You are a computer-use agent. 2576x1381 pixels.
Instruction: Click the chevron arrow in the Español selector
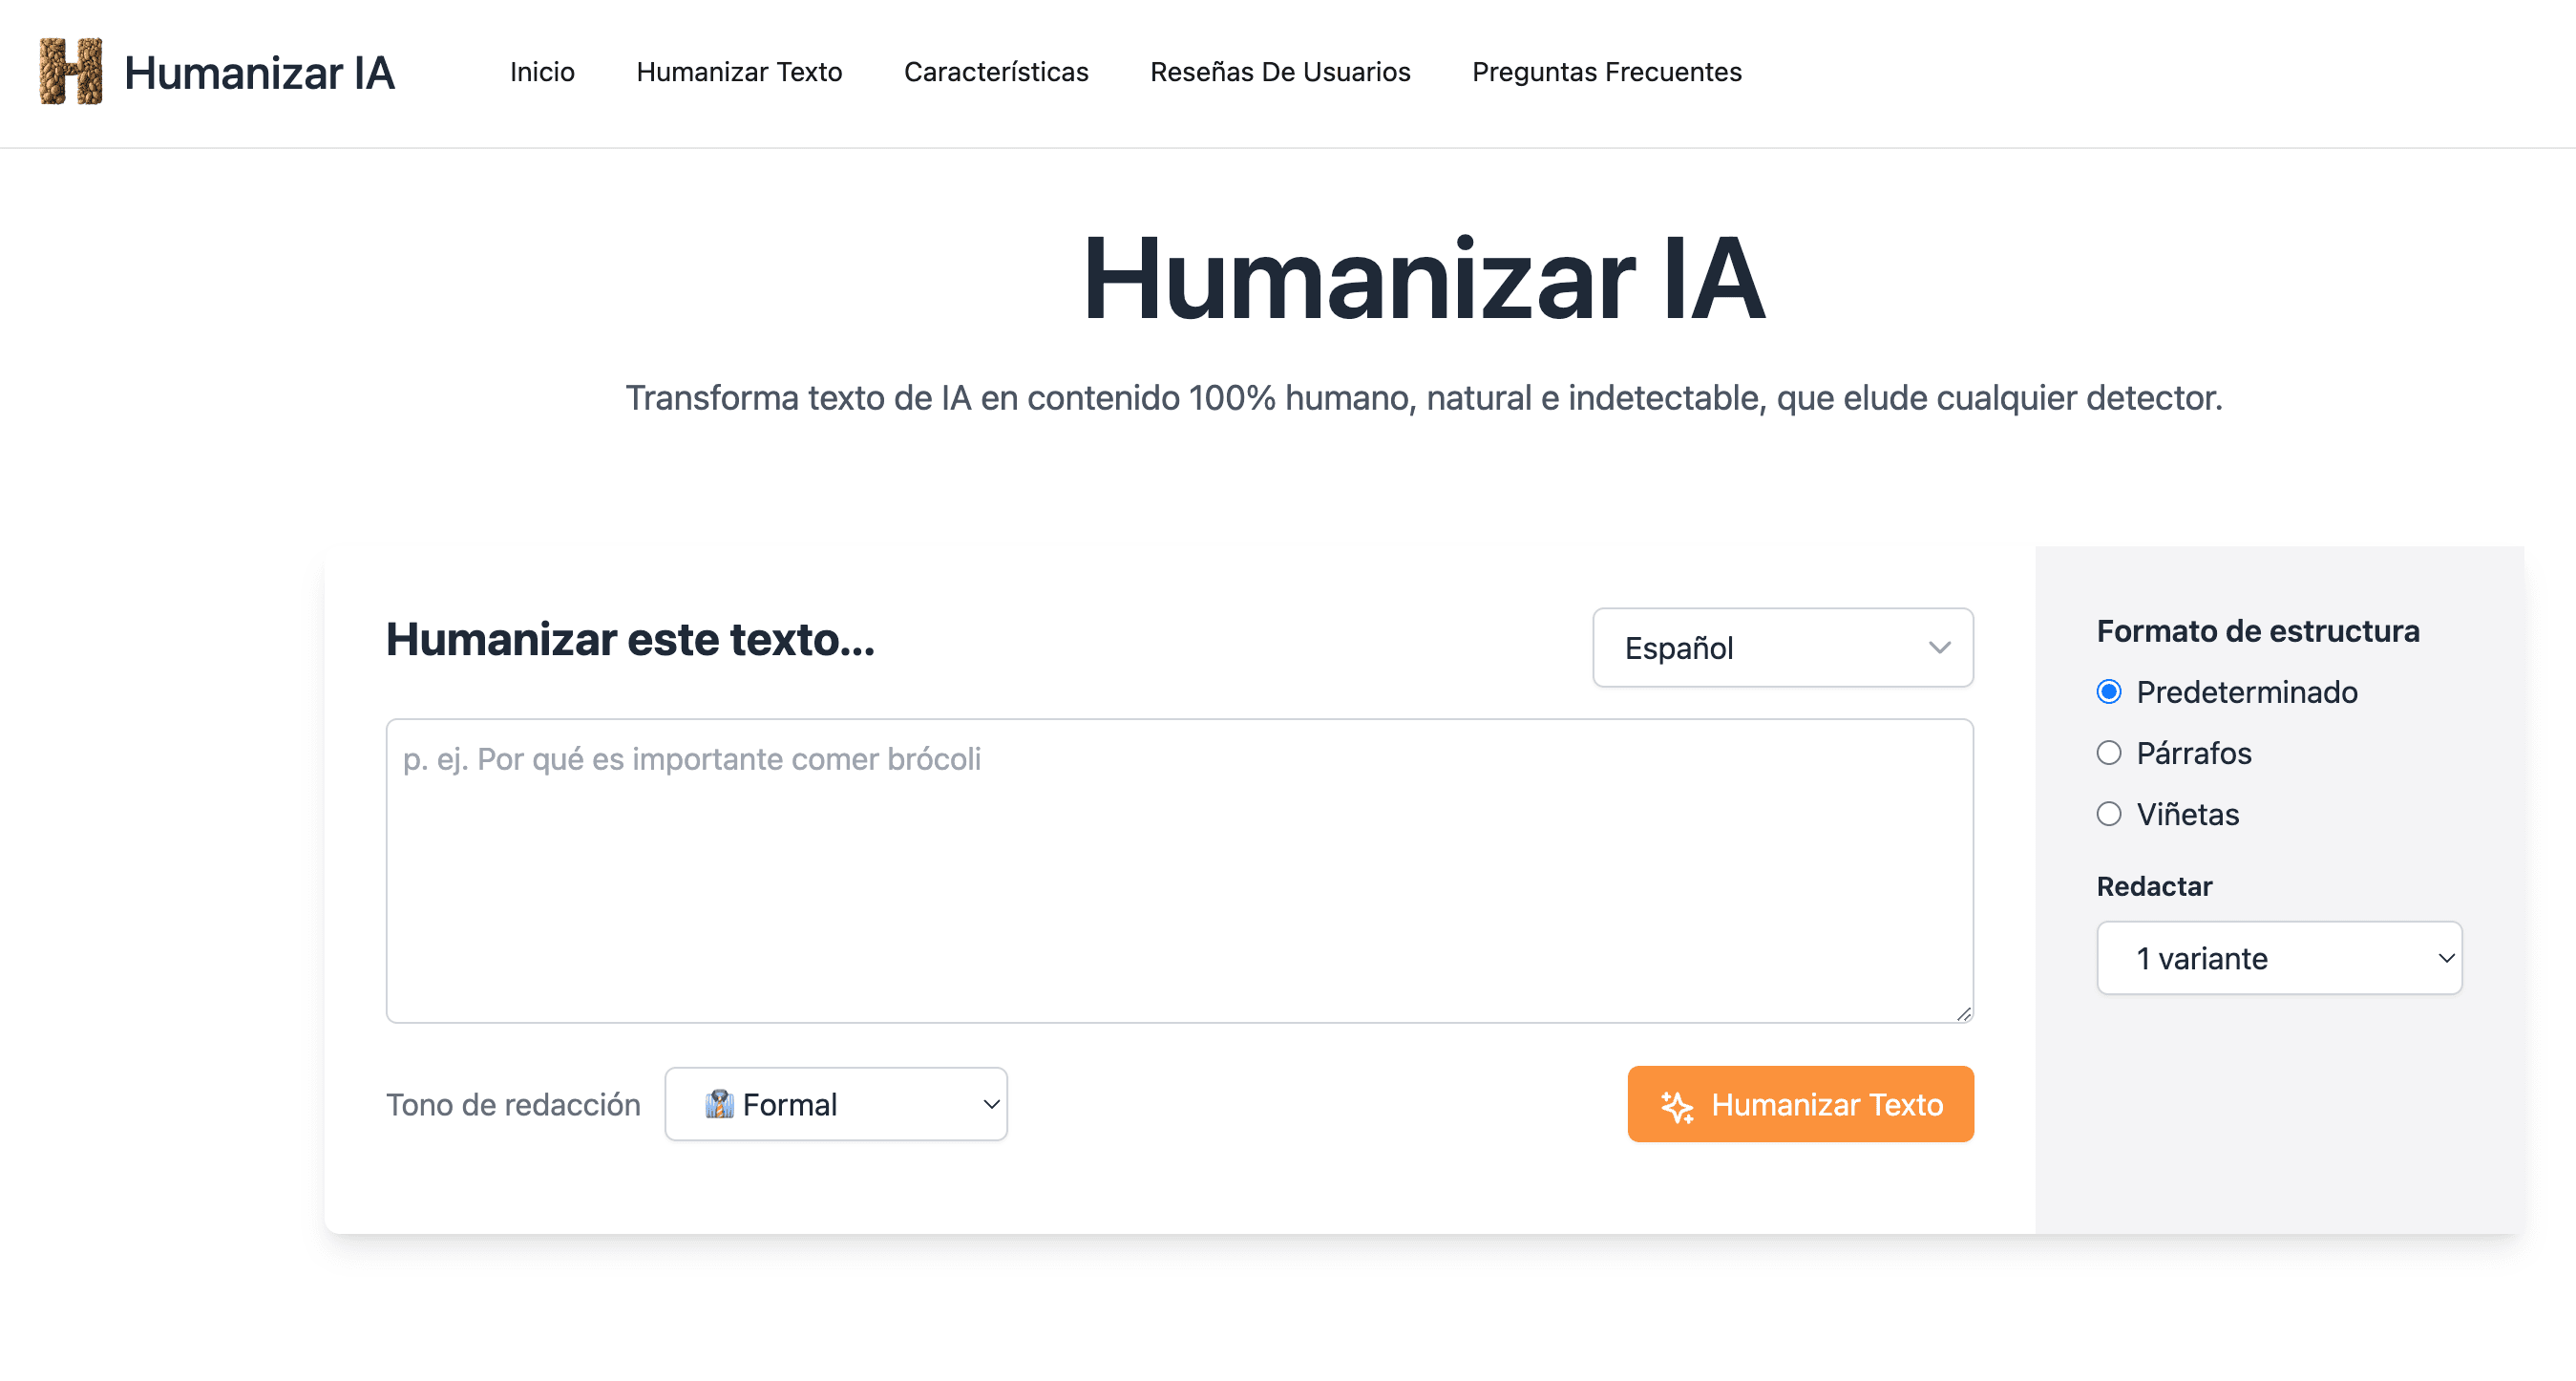coord(1939,648)
